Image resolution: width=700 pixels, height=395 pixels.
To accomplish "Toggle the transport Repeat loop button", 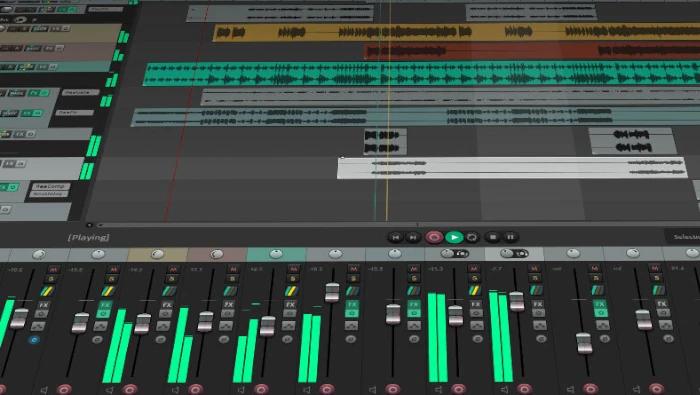I will coord(472,237).
